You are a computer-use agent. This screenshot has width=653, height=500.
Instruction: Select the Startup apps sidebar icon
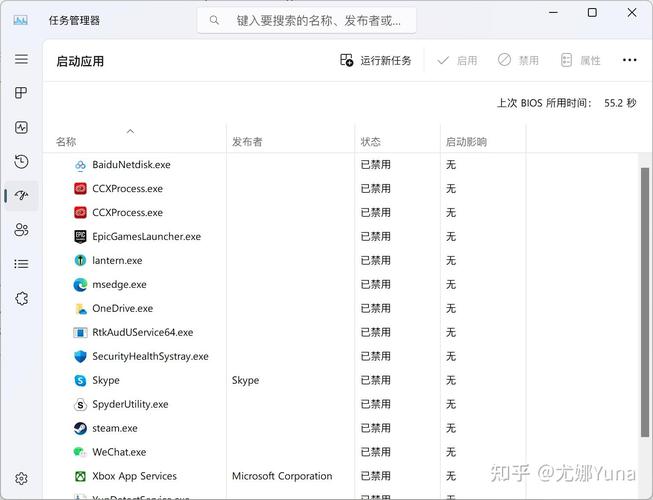[21, 195]
